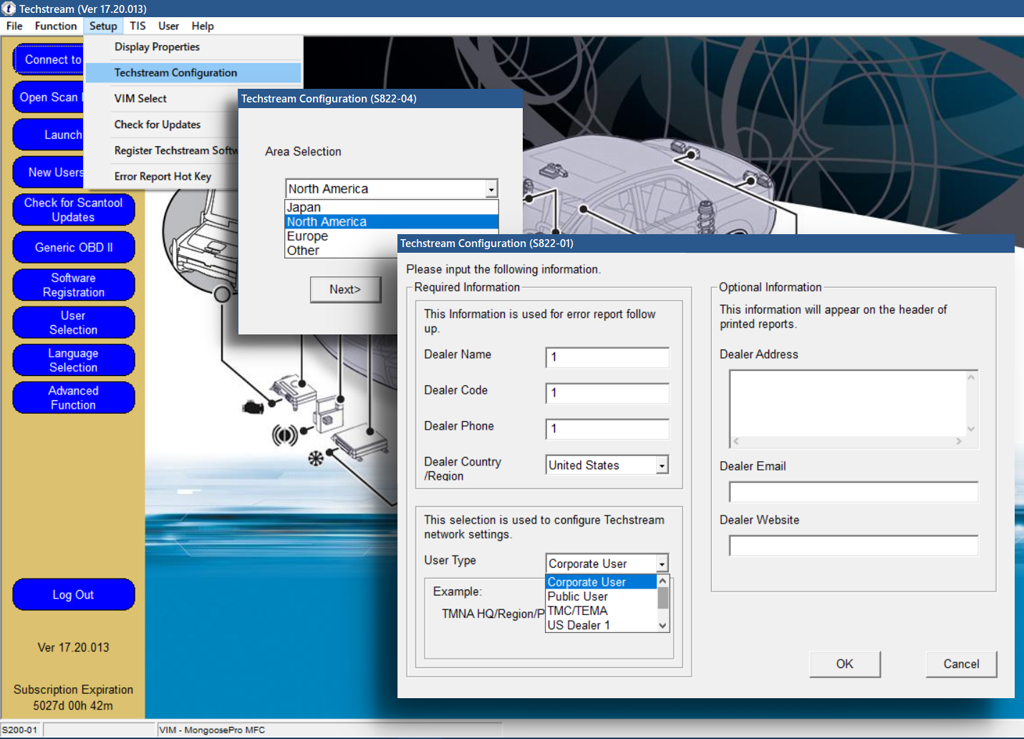Viewport: 1024px width, 739px height.
Task: Select Europe in the area list
Action: click(x=307, y=237)
